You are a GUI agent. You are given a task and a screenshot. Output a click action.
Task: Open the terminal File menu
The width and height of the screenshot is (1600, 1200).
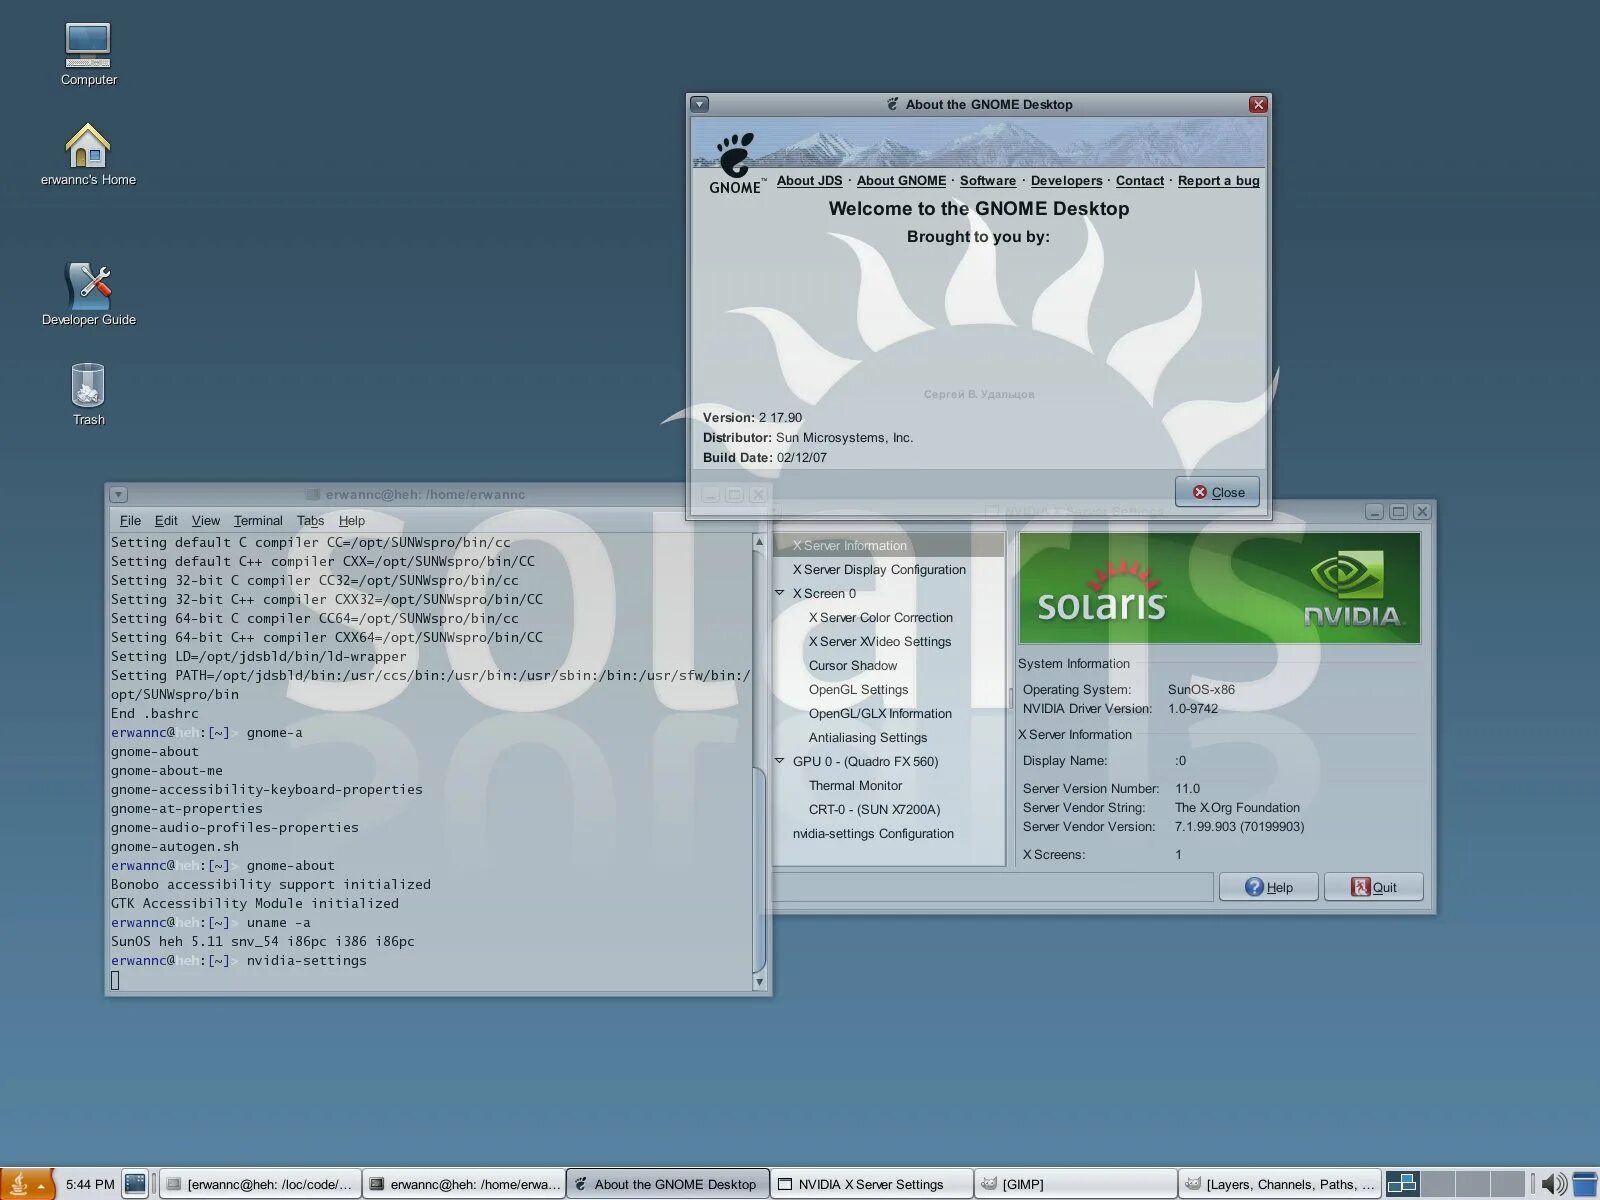pos(130,520)
